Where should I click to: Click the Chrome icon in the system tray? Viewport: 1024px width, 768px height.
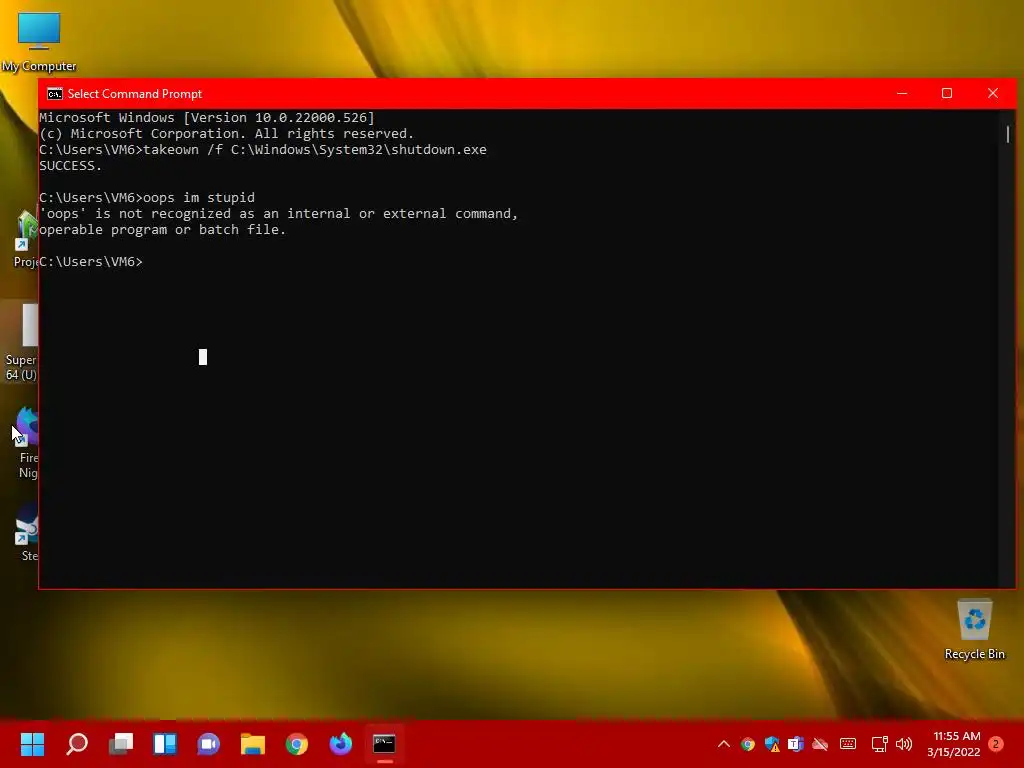(748, 744)
